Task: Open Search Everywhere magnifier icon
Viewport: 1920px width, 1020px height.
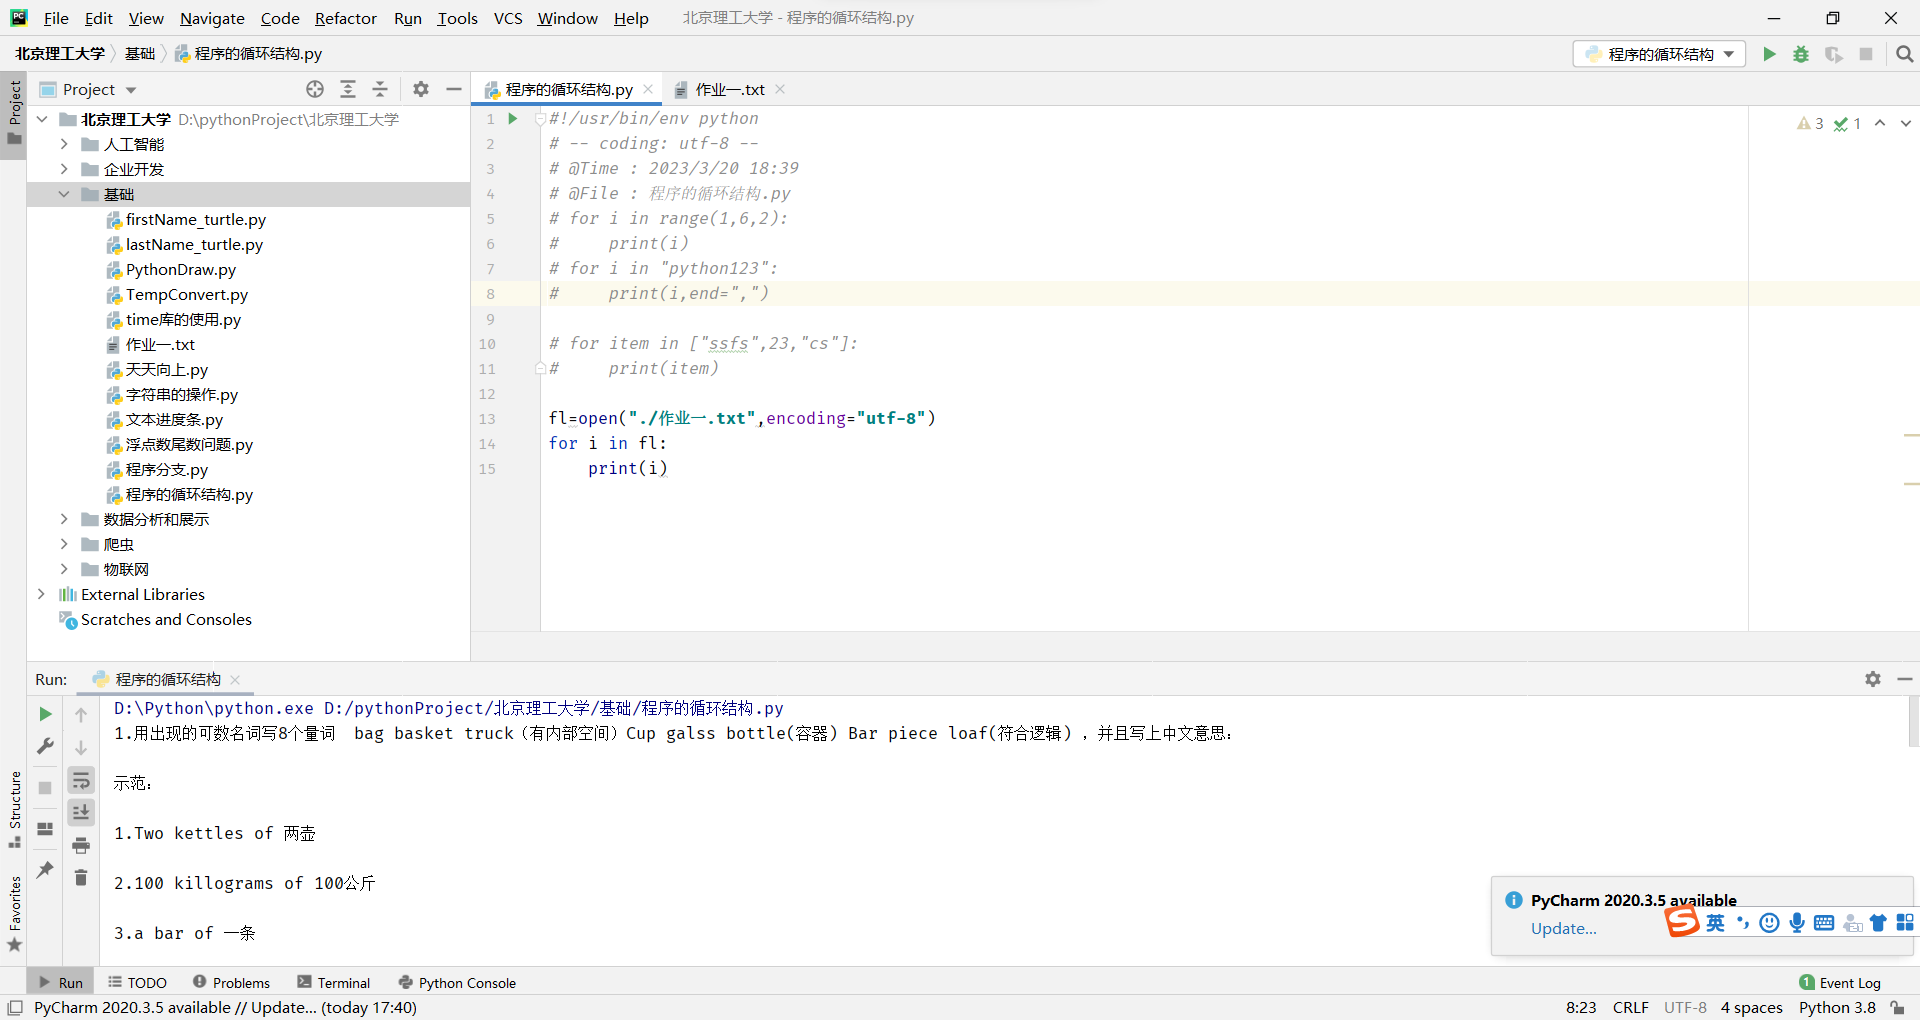Action: 1904,54
